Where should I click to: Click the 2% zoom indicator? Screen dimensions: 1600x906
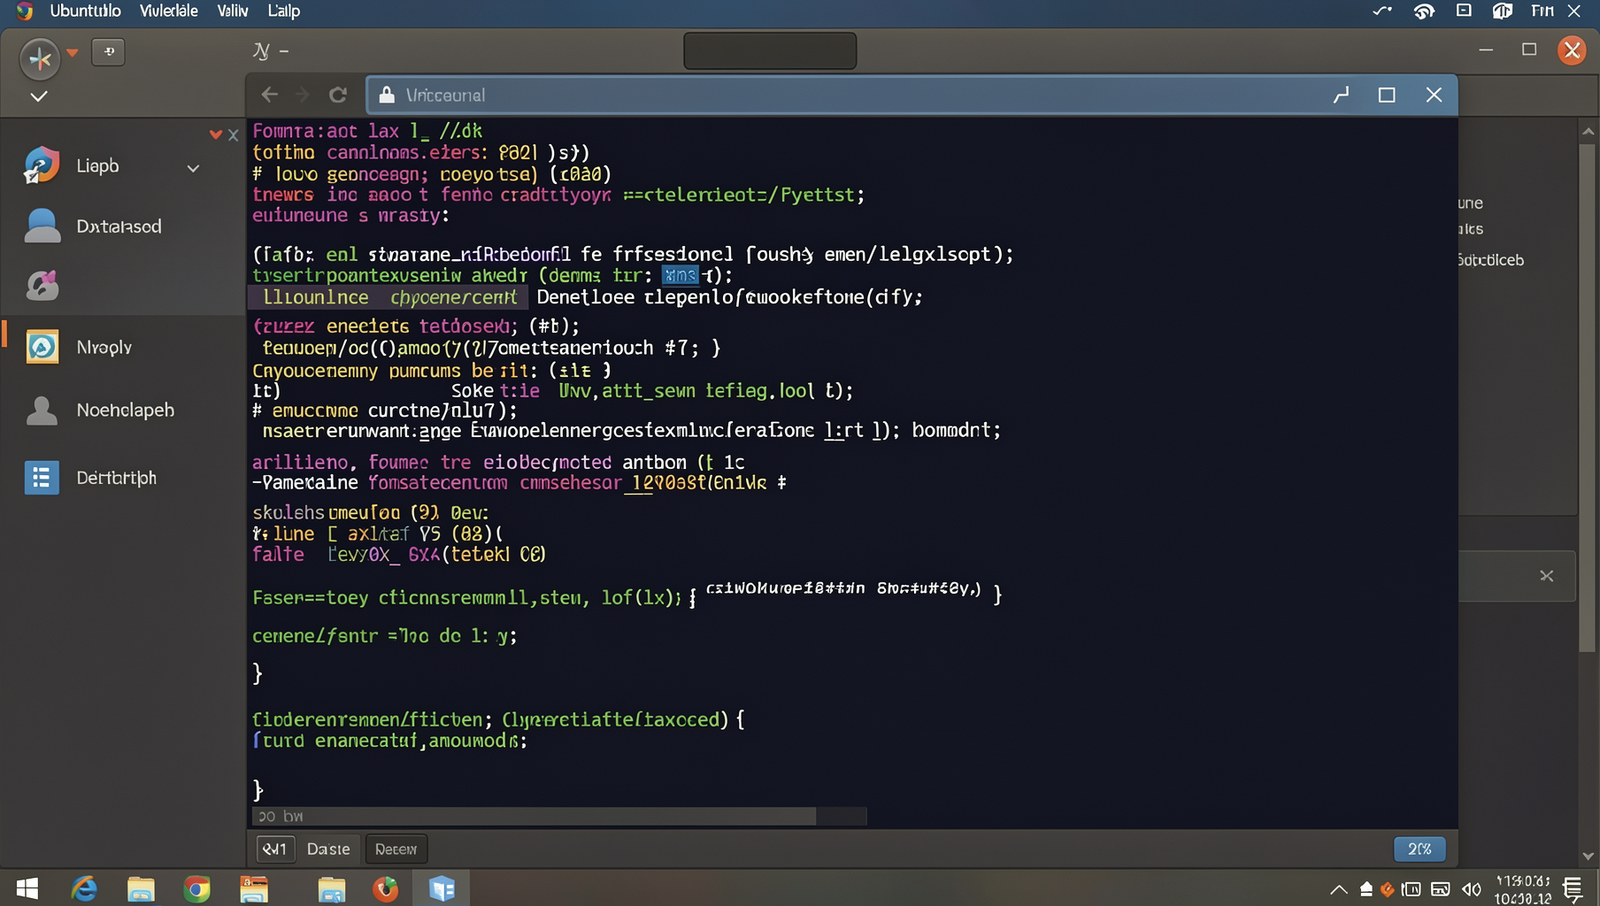[x=1419, y=849]
